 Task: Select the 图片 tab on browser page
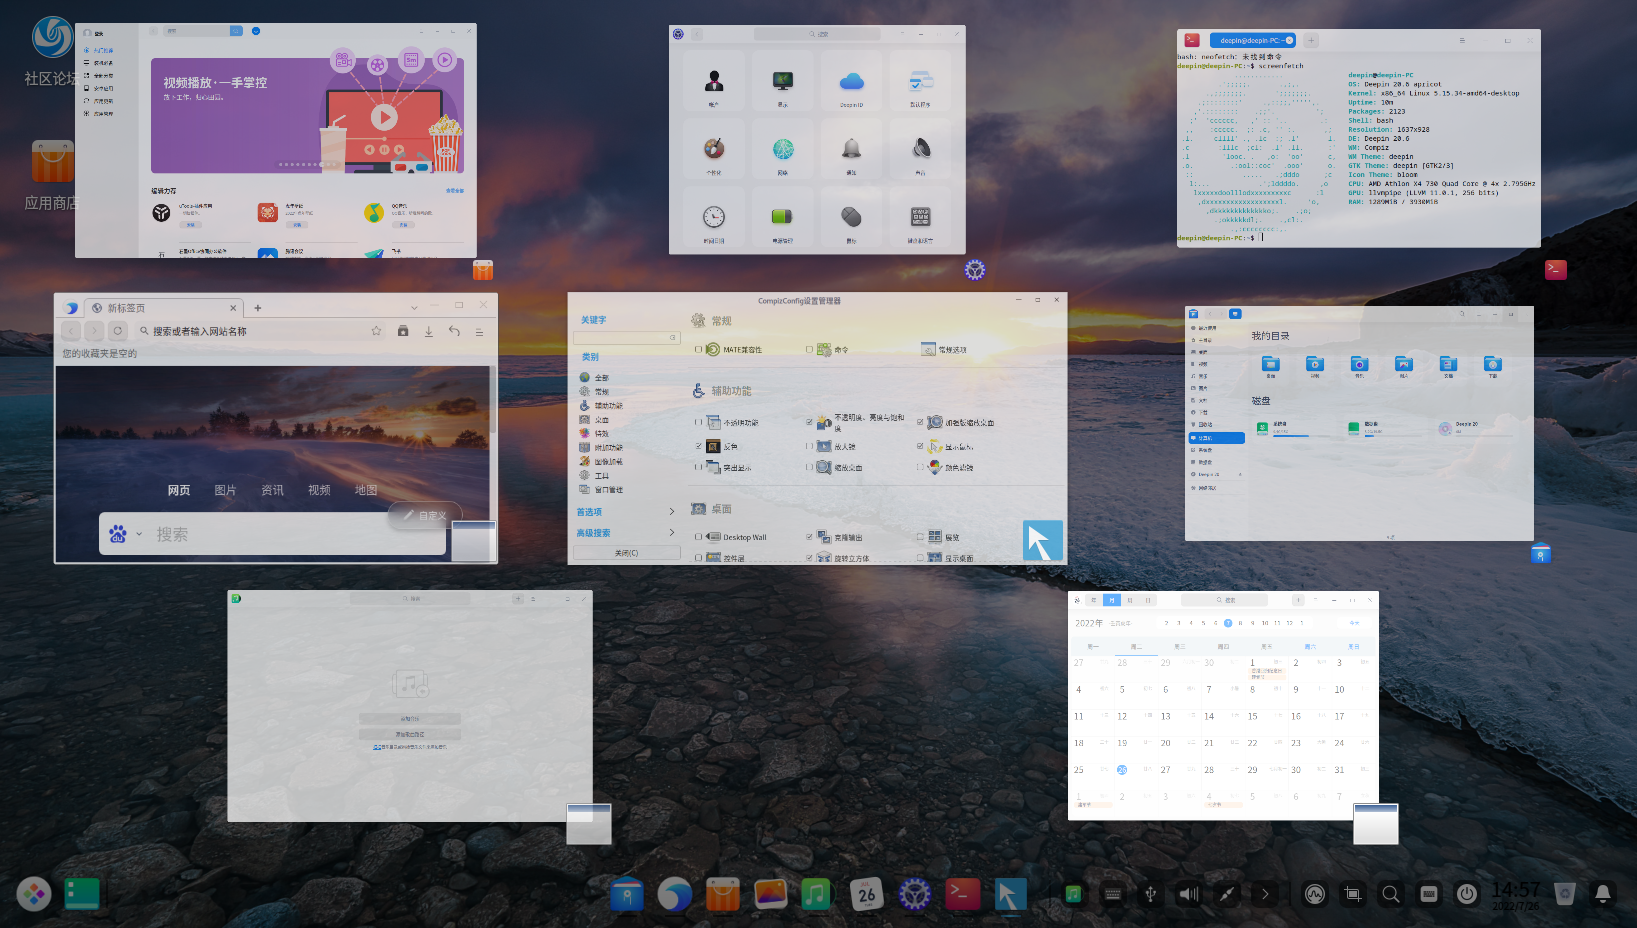[x=225, y=490]
